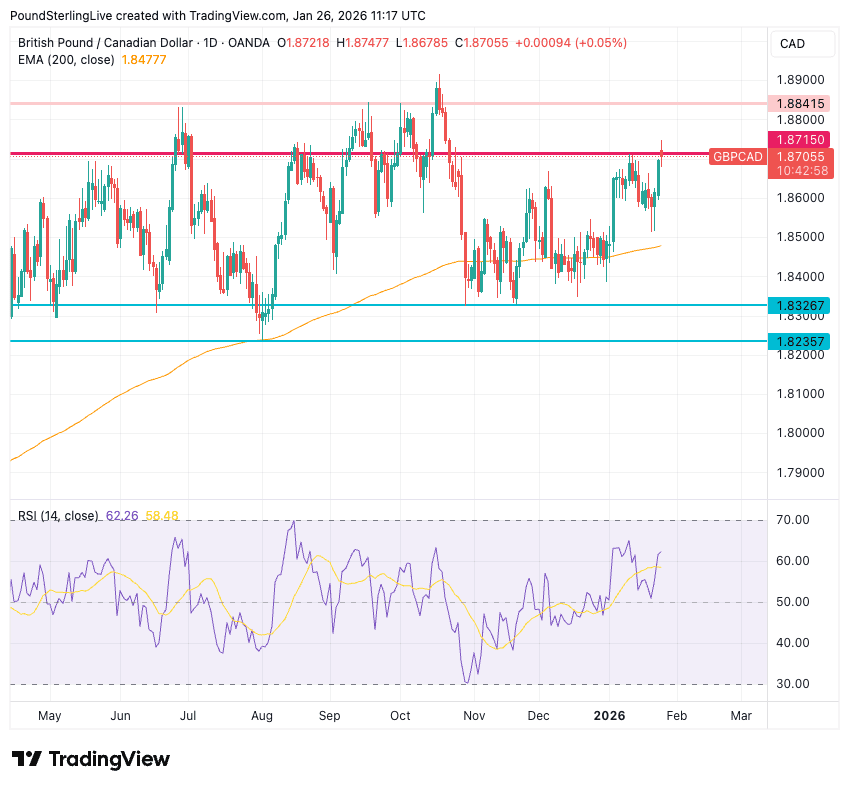The height and width of the screenshot is (789, 849).
Task: Click the 10:42:58 bar countdown timer
Action: [x=801, y=171]
